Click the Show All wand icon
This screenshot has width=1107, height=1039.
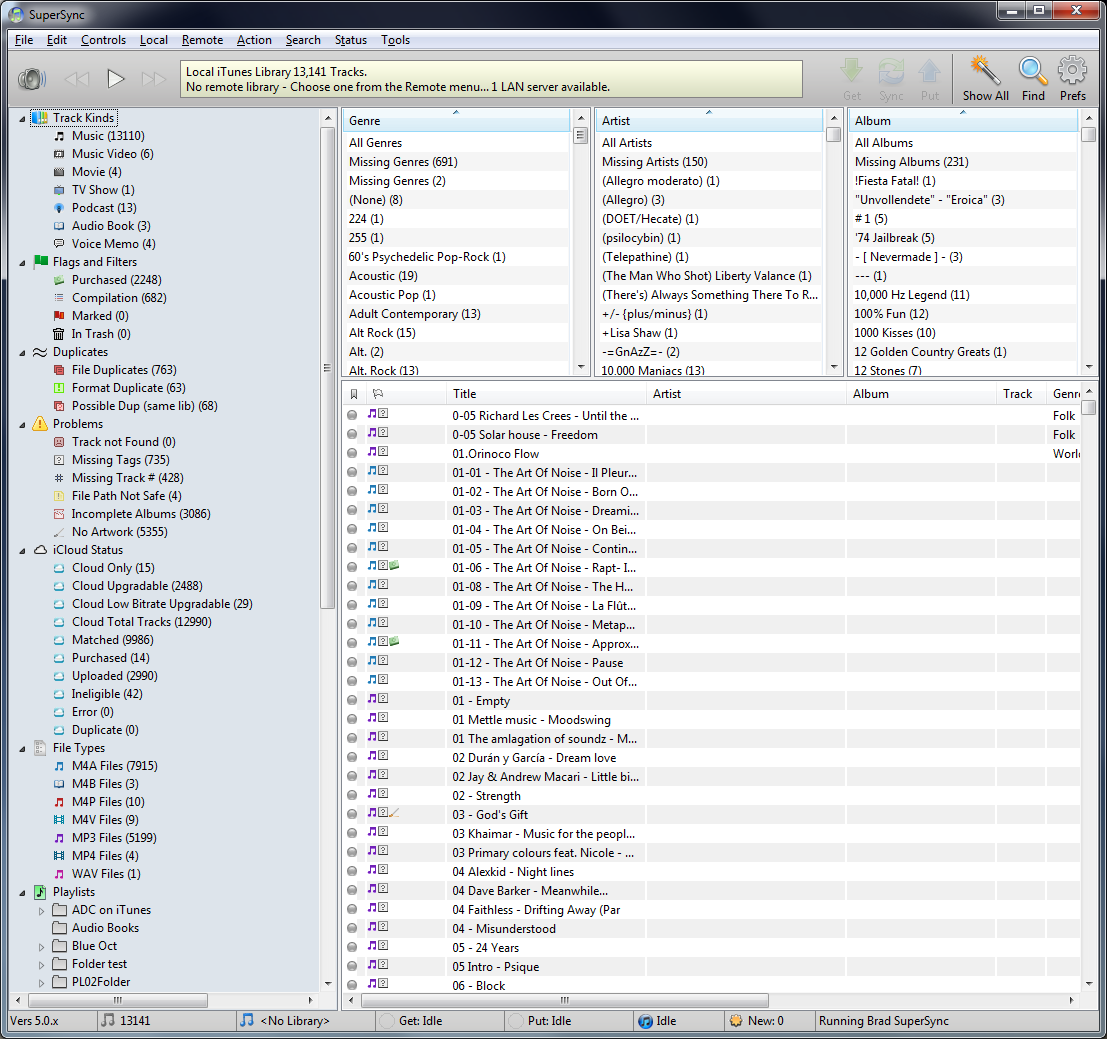[x=985, y=72]
